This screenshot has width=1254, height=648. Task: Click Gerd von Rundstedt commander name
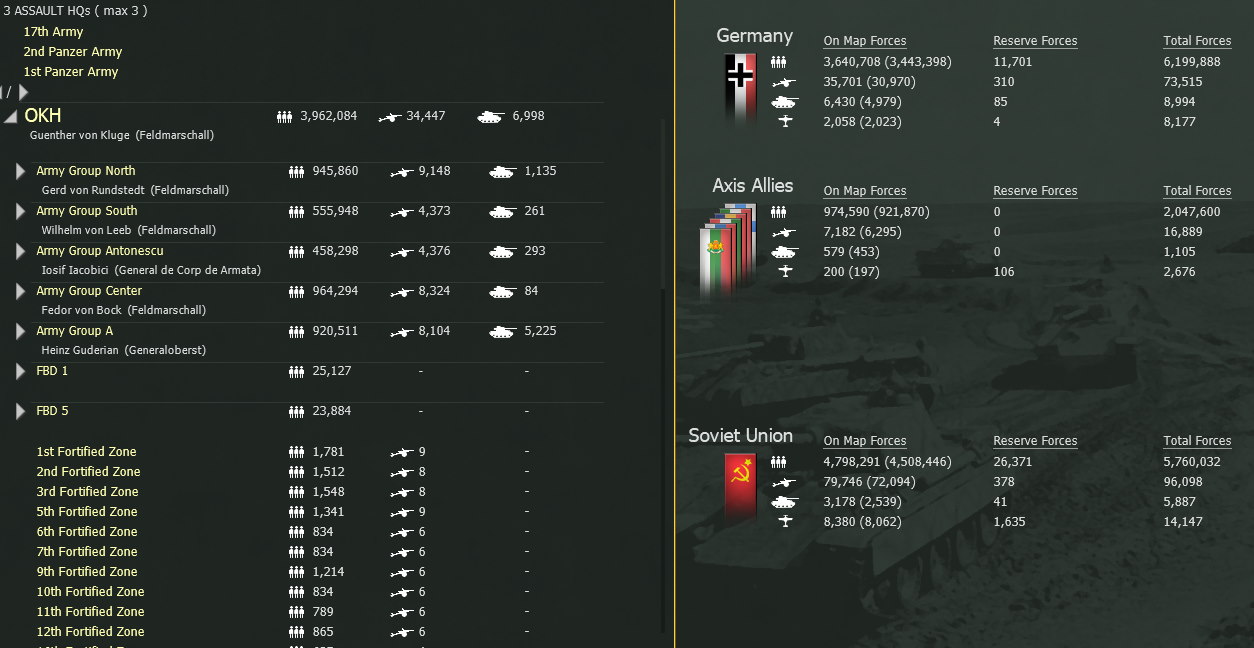coord(135,190)
